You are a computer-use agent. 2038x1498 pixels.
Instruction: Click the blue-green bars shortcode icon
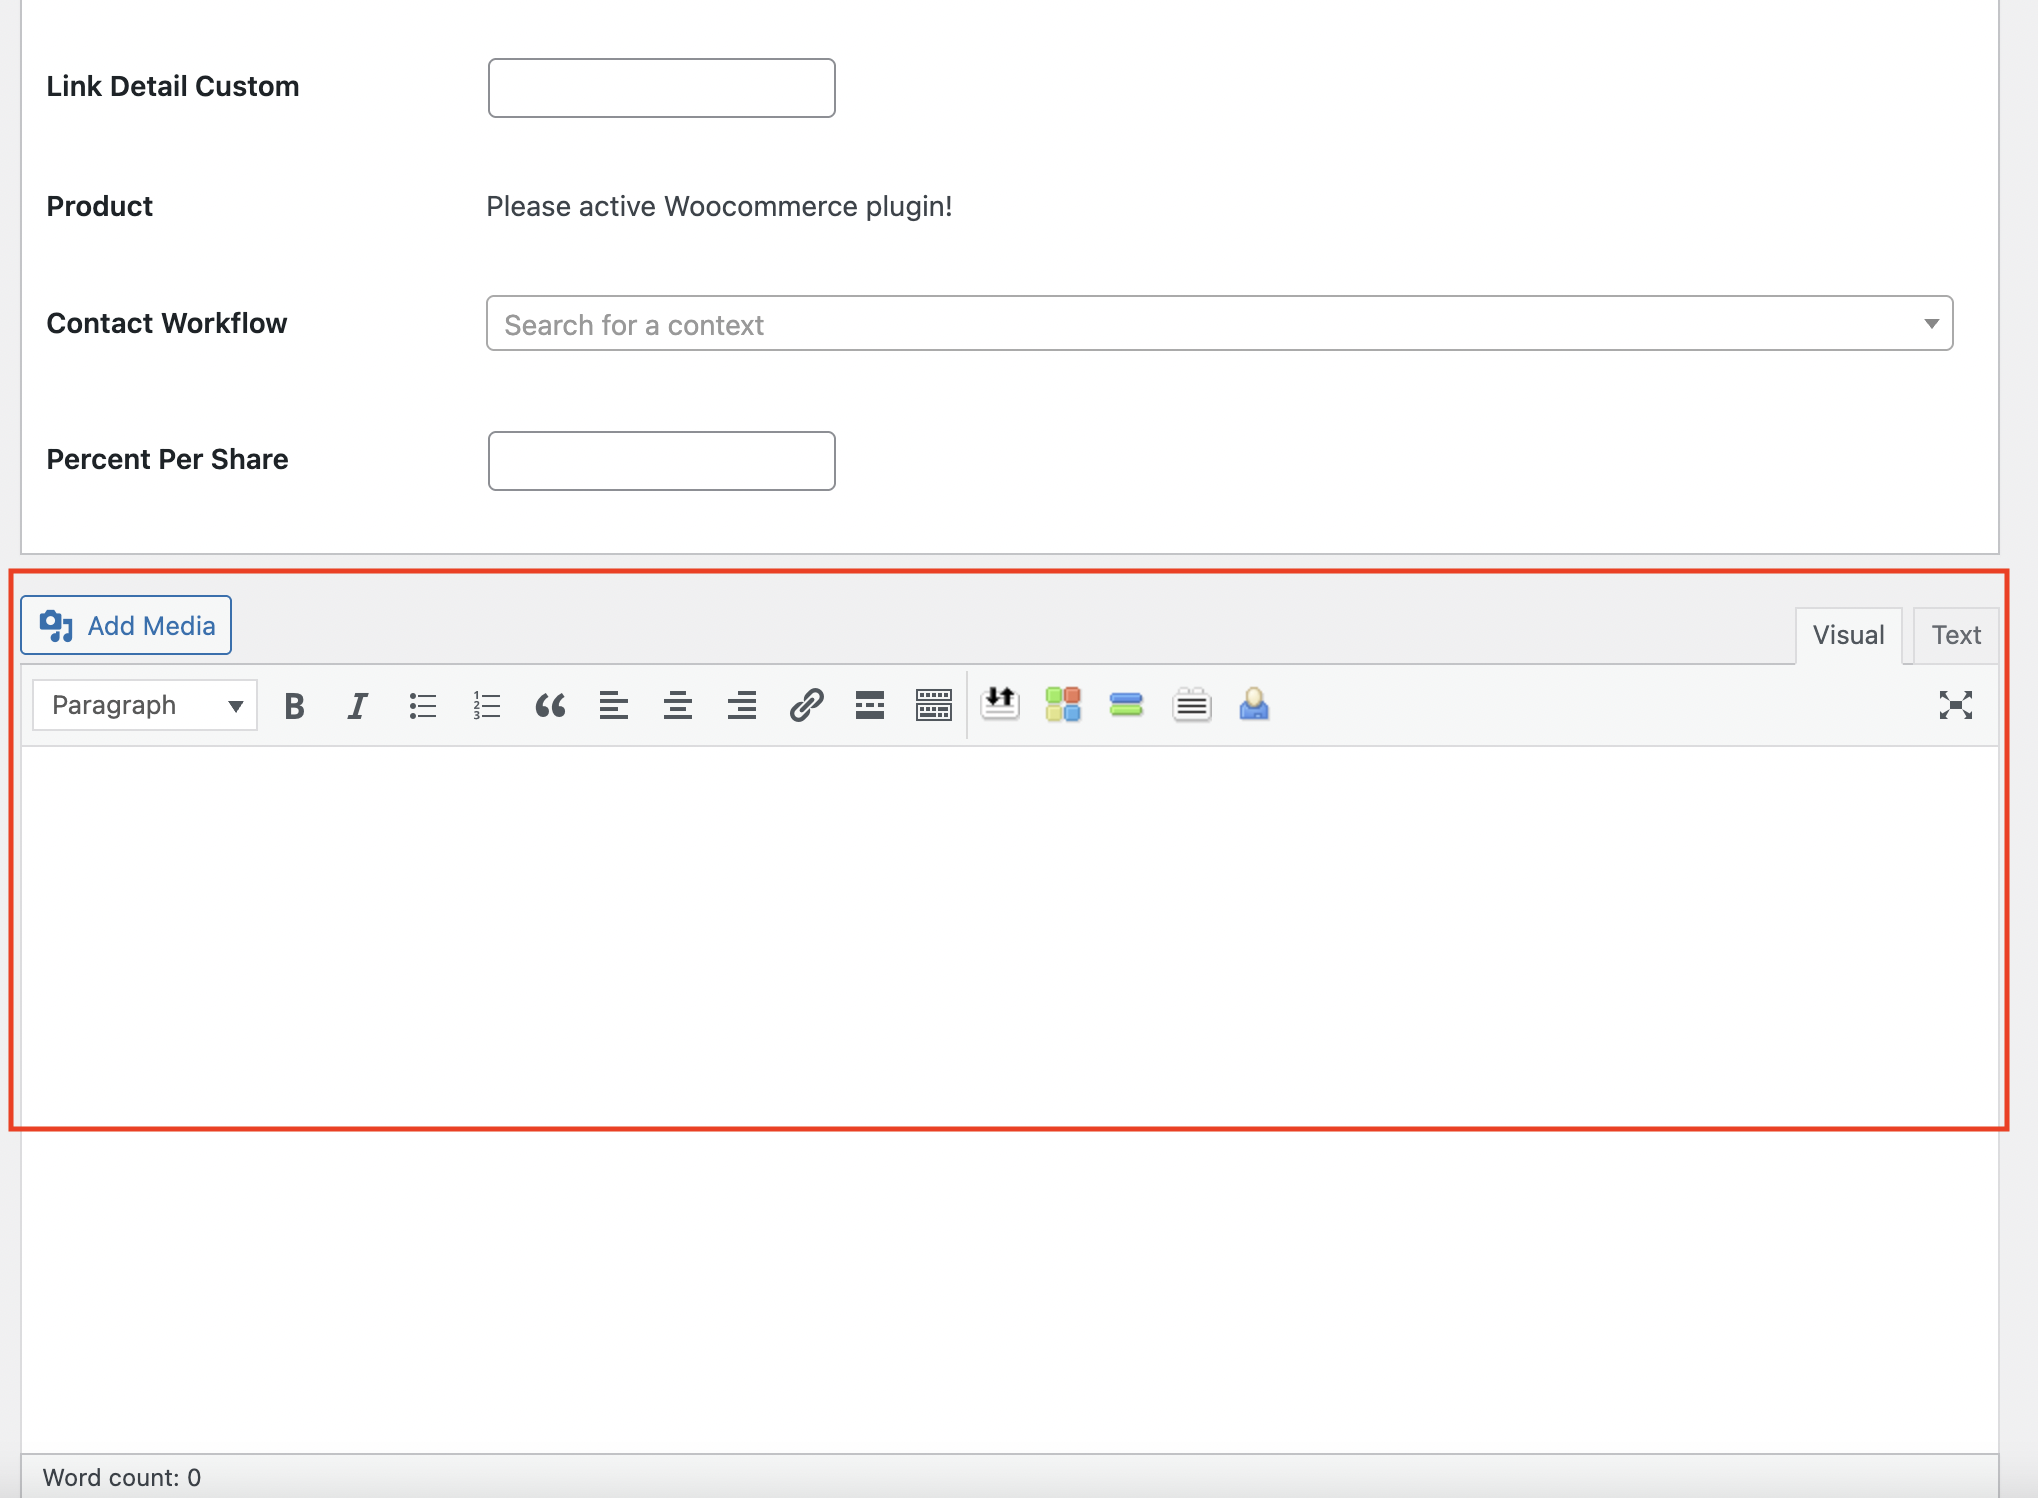1126,705
